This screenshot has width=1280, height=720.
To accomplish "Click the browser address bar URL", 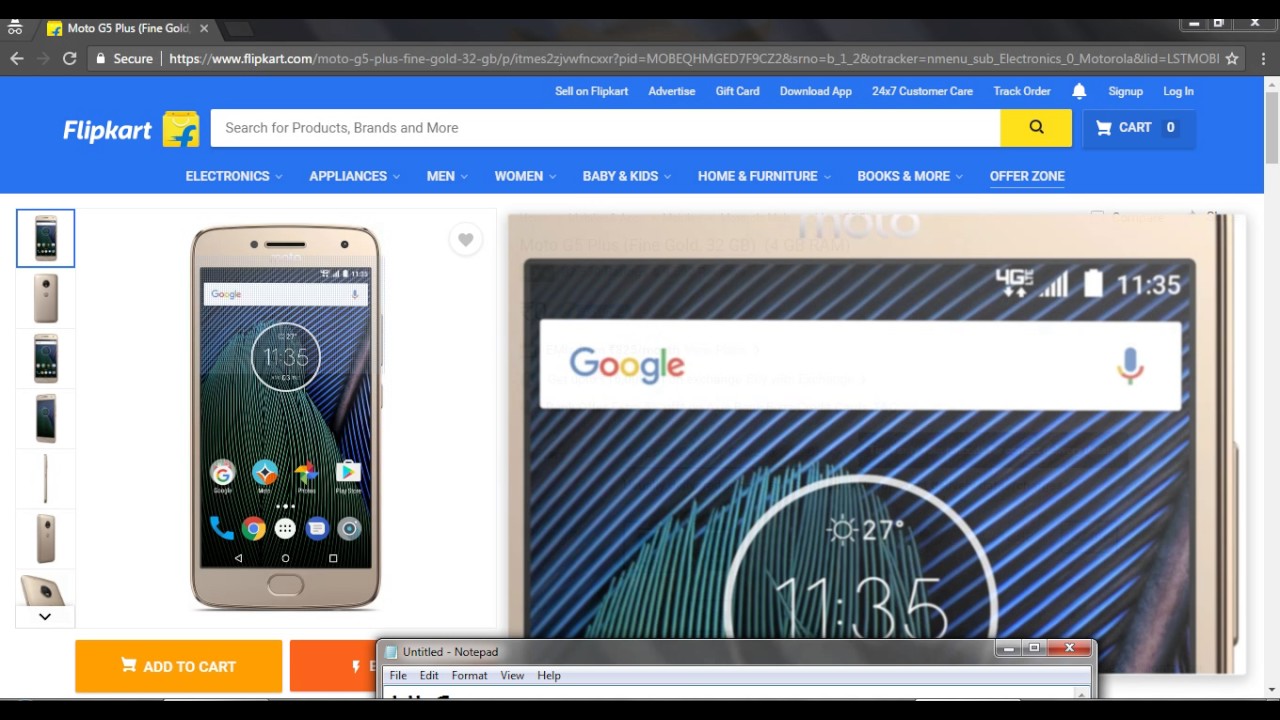I will pos(694,59).
